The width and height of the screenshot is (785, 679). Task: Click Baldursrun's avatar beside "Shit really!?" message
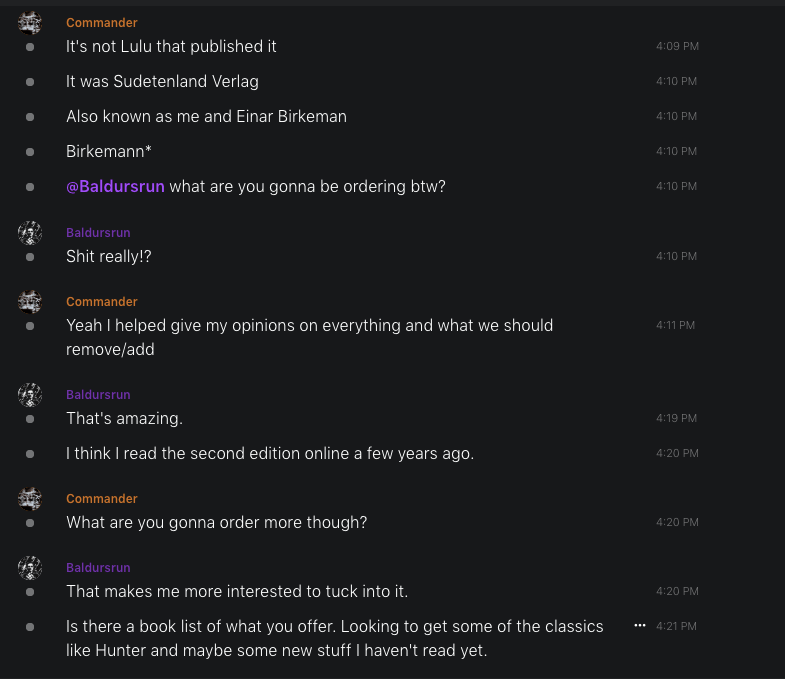[30, 234]
